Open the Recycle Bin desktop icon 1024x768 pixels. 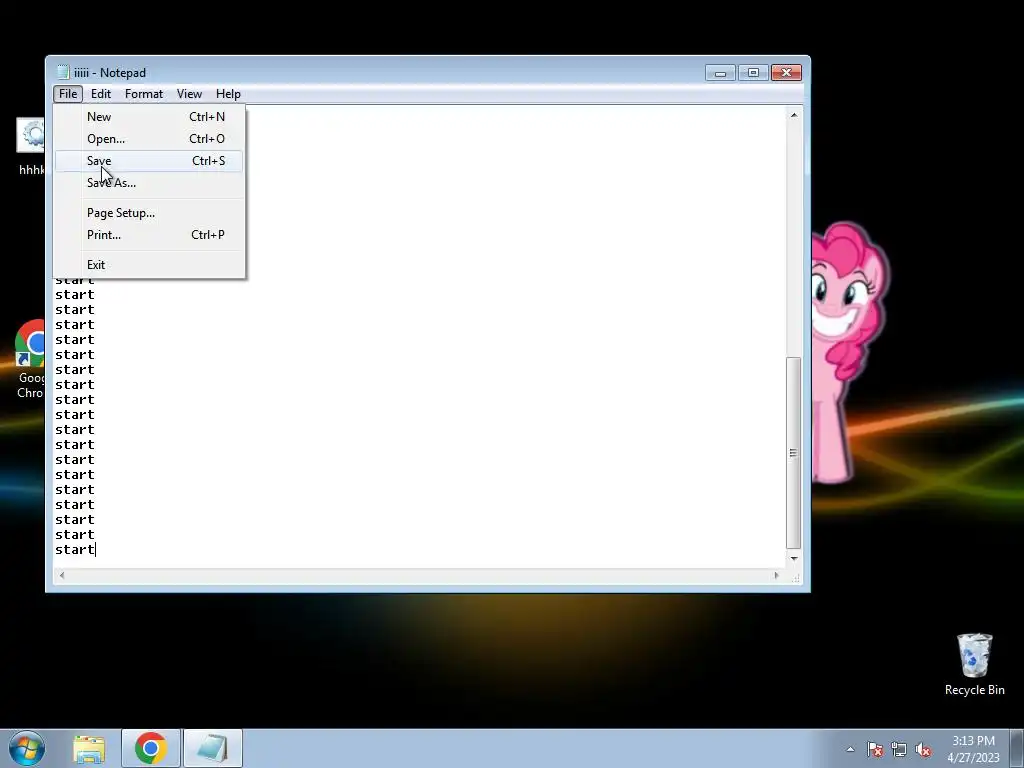coord(974,664)
